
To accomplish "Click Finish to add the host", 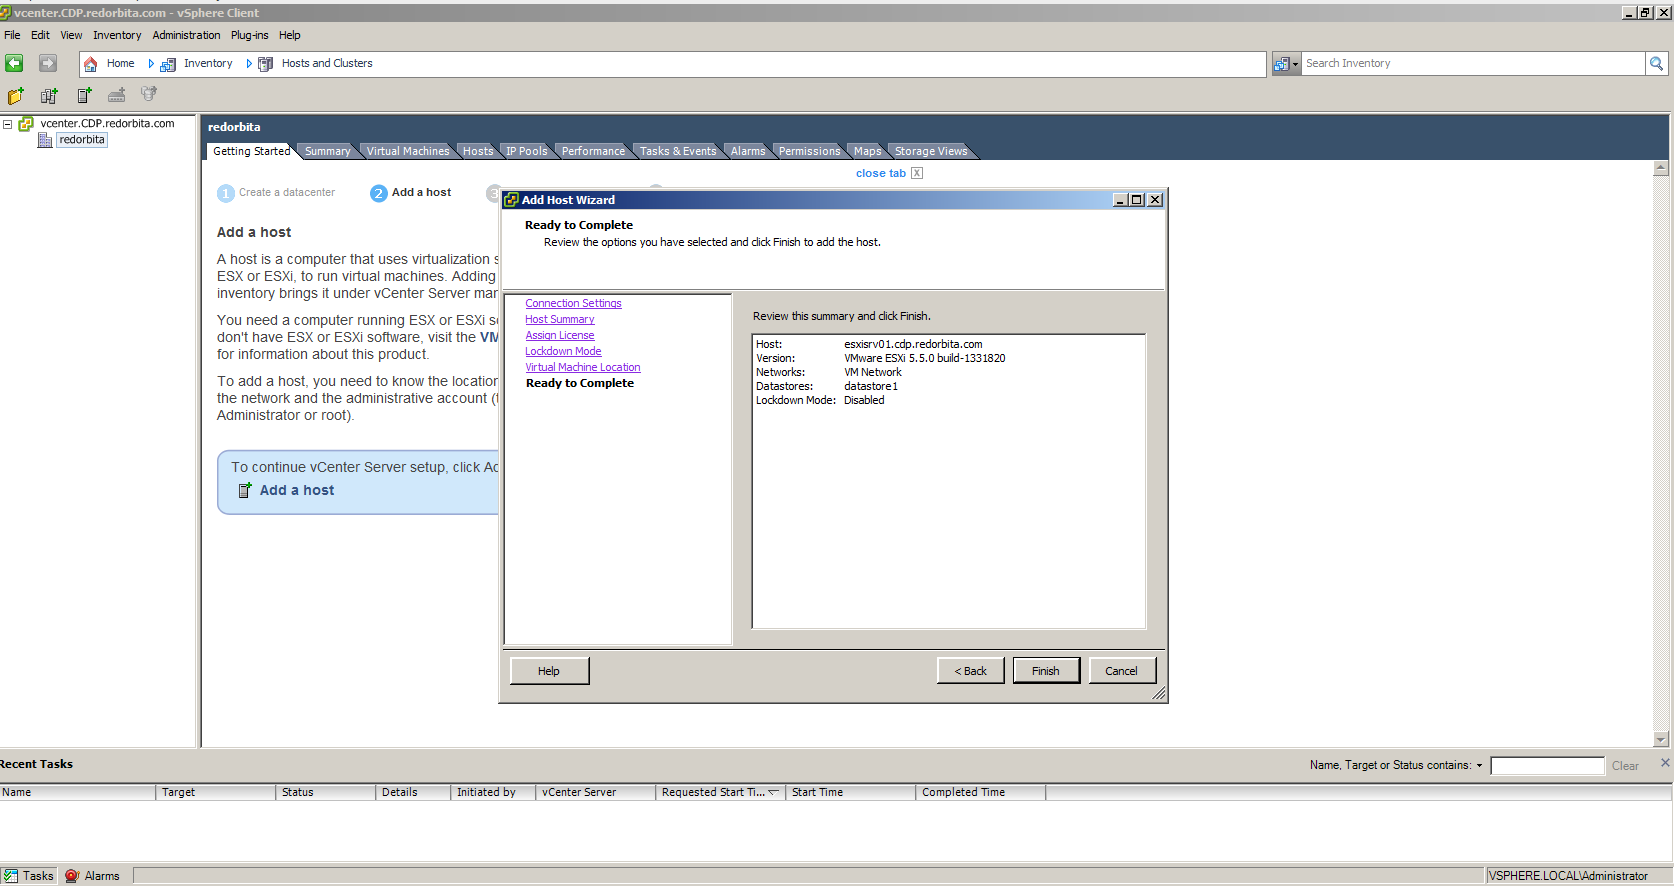I will pyautogui.click(x=1045, y=671).
